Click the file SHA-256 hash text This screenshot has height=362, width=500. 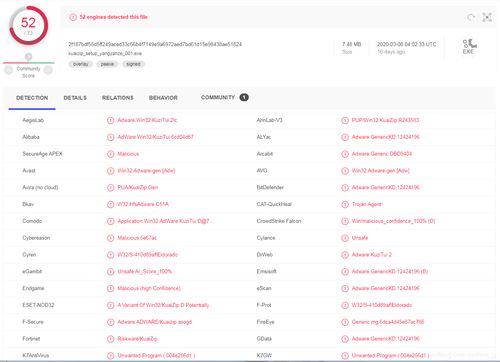click(x=155, y=44)
